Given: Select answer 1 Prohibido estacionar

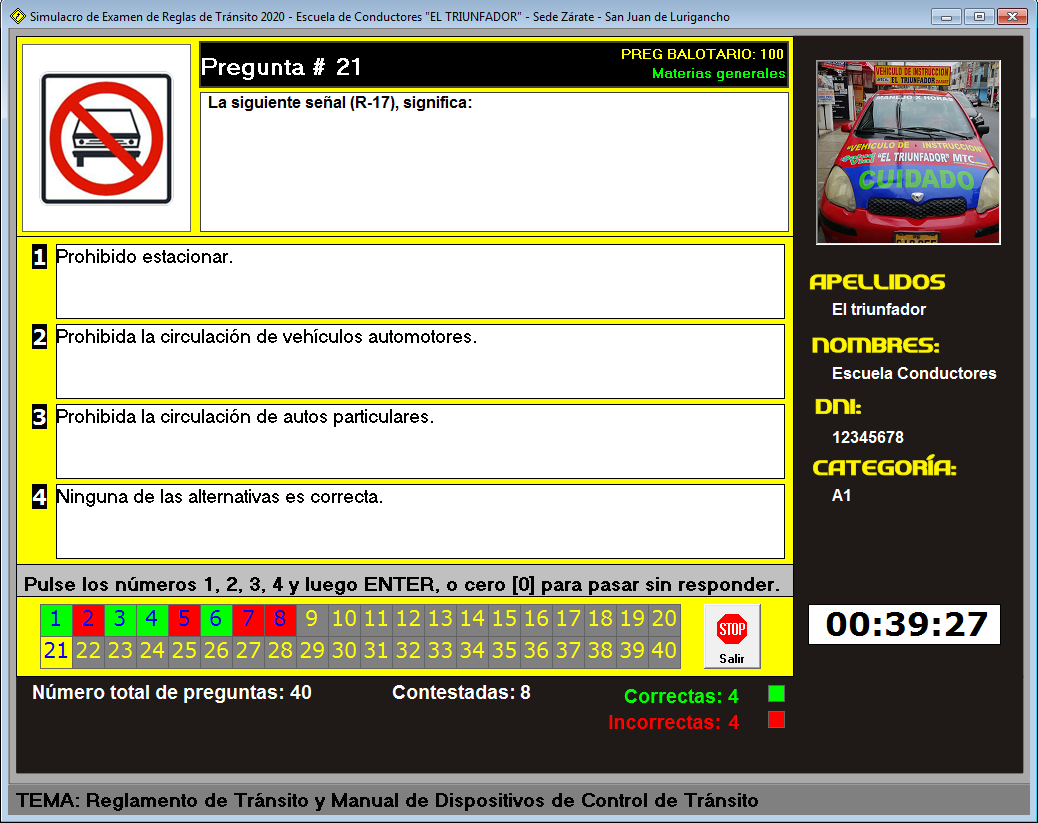Looking at the screenshot, I should (420, 281).
